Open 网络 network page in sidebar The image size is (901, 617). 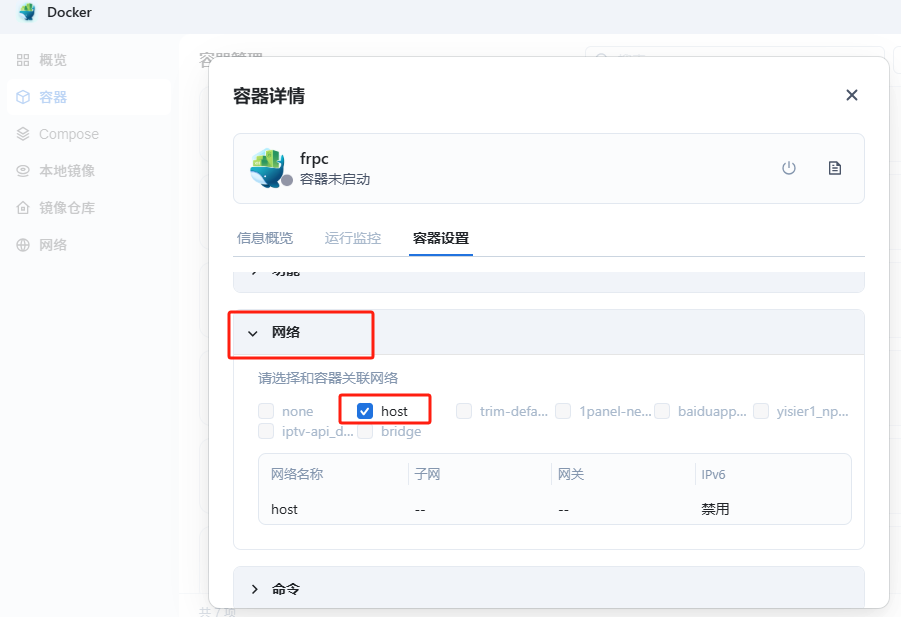coord(52,245)
